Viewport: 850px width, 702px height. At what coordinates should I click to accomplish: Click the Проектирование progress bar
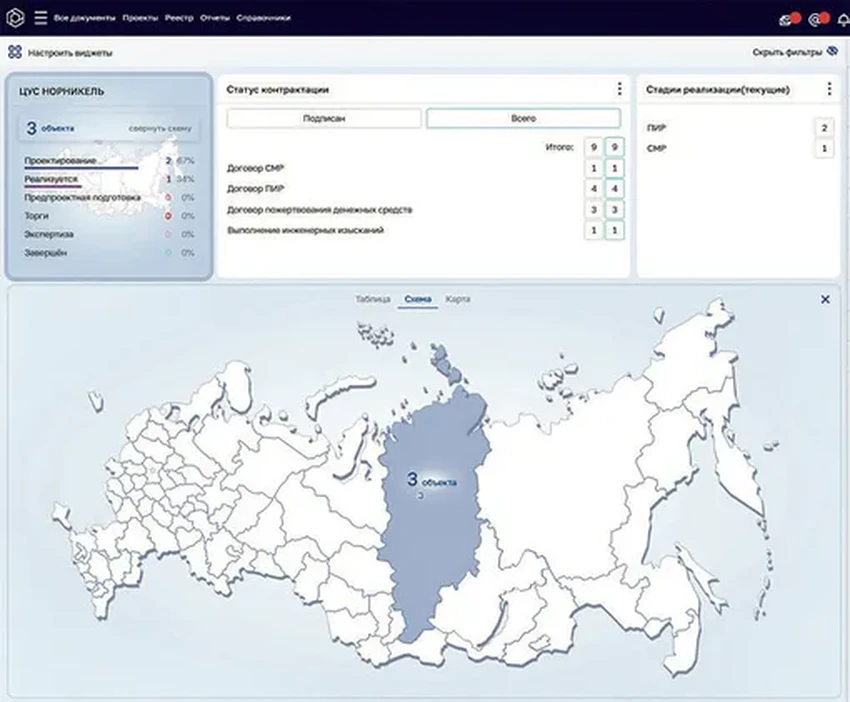[82, 167]
